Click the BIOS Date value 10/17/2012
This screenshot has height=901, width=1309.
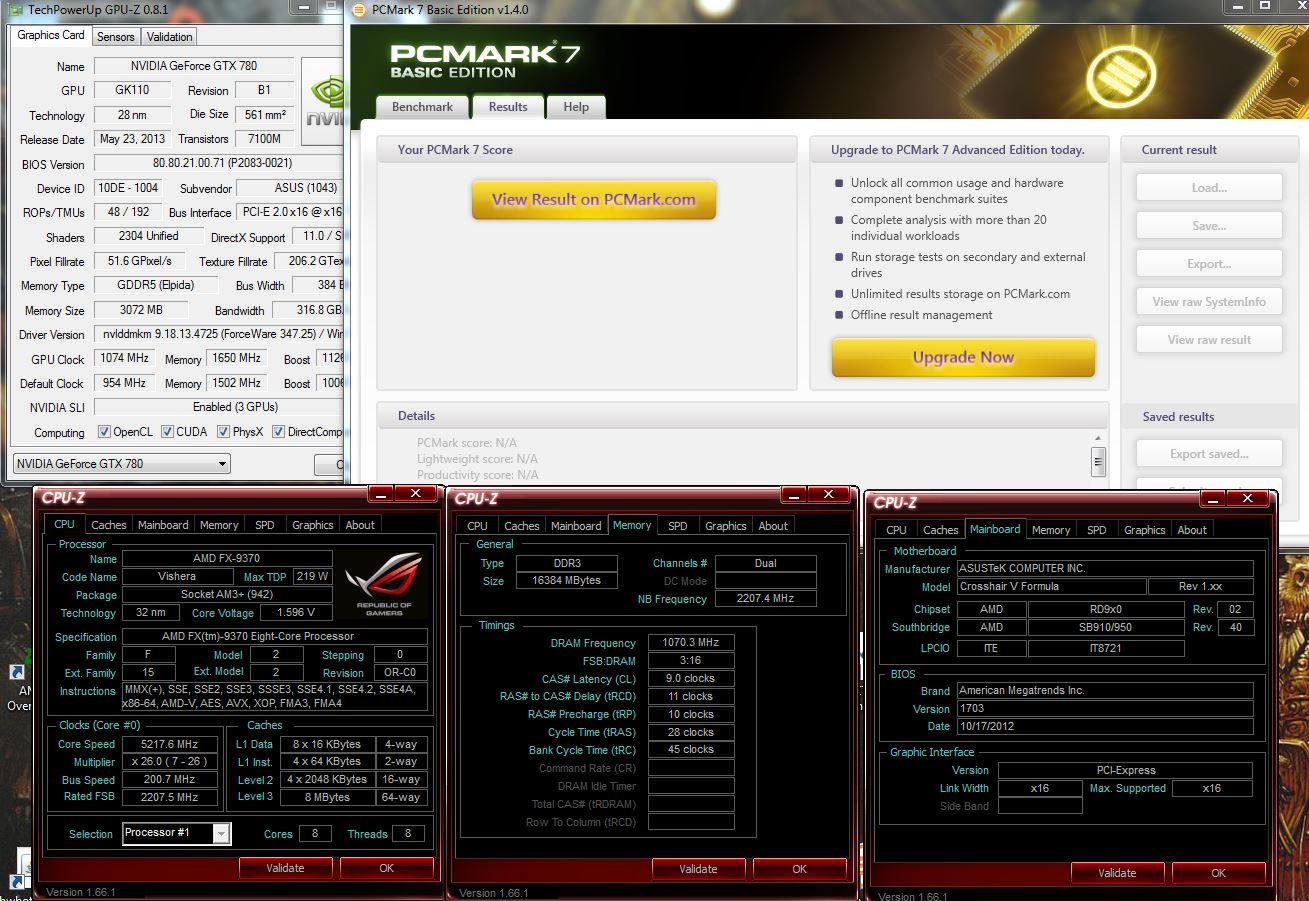tap(1104, 726)
